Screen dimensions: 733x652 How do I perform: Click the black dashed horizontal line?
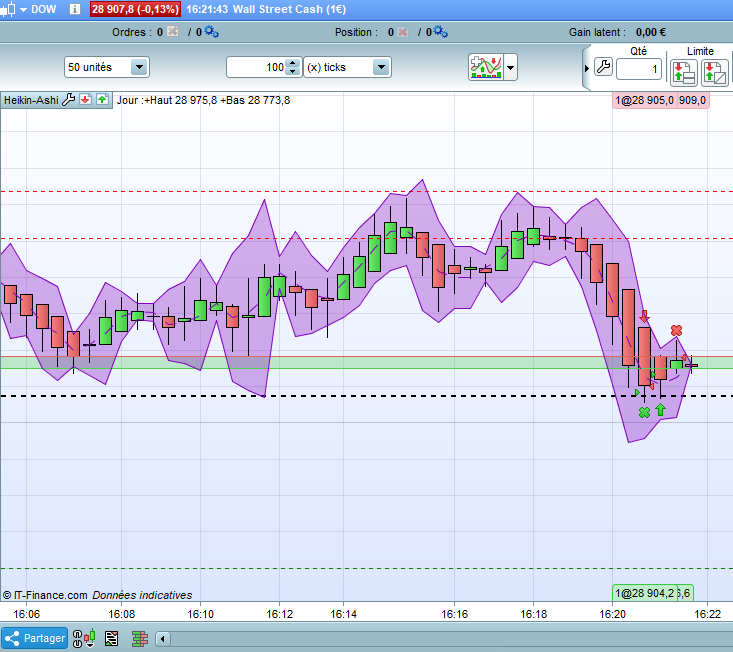point(366,396)
